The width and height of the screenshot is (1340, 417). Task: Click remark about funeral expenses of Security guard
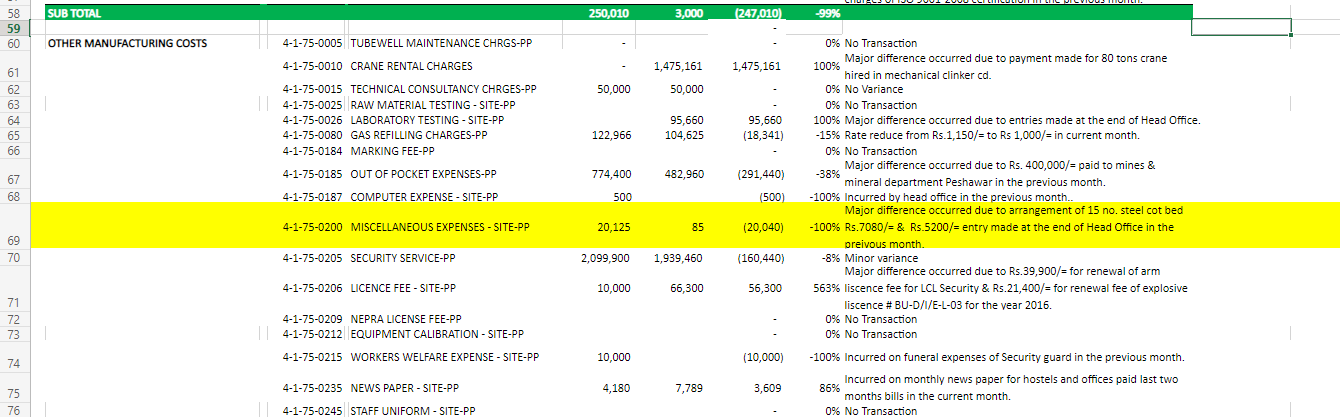(1014, 357)
